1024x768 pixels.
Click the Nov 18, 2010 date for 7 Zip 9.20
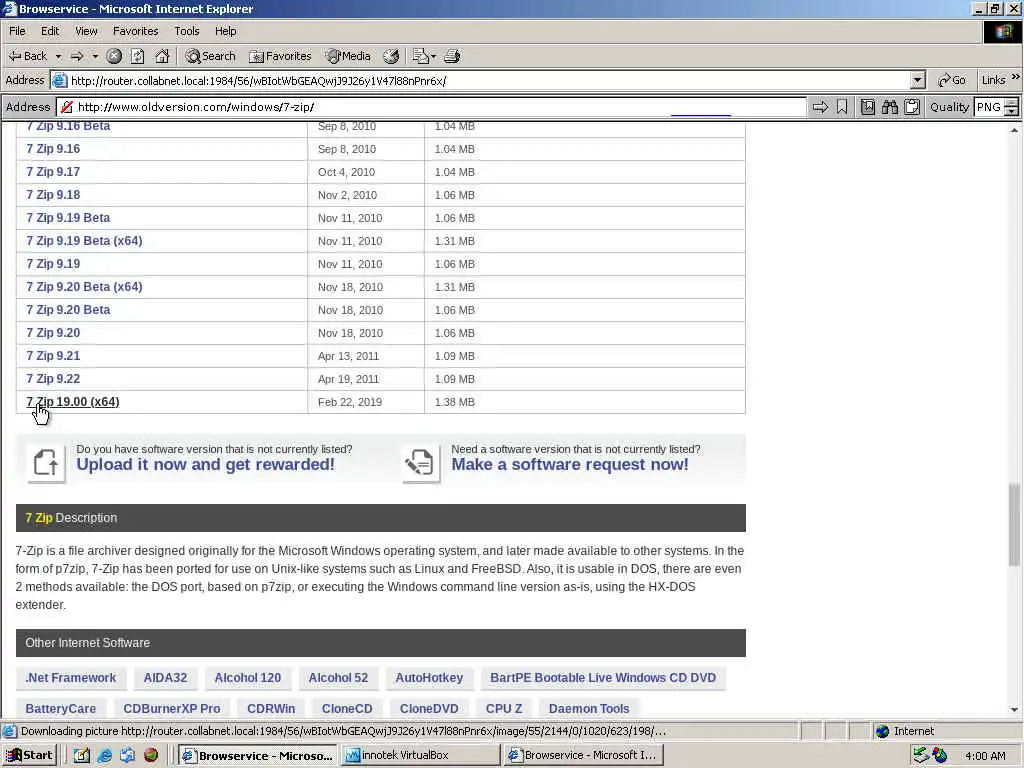pos(350,333)
